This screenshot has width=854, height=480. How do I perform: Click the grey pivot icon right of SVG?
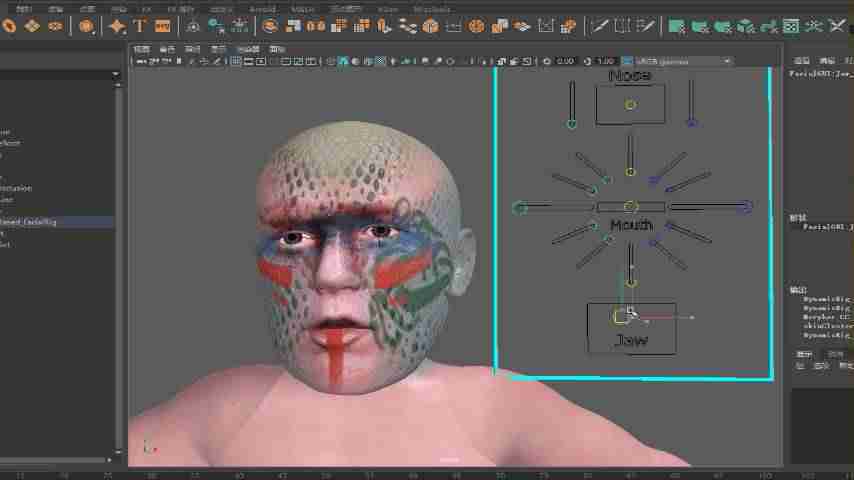click(x=192, y=26)
